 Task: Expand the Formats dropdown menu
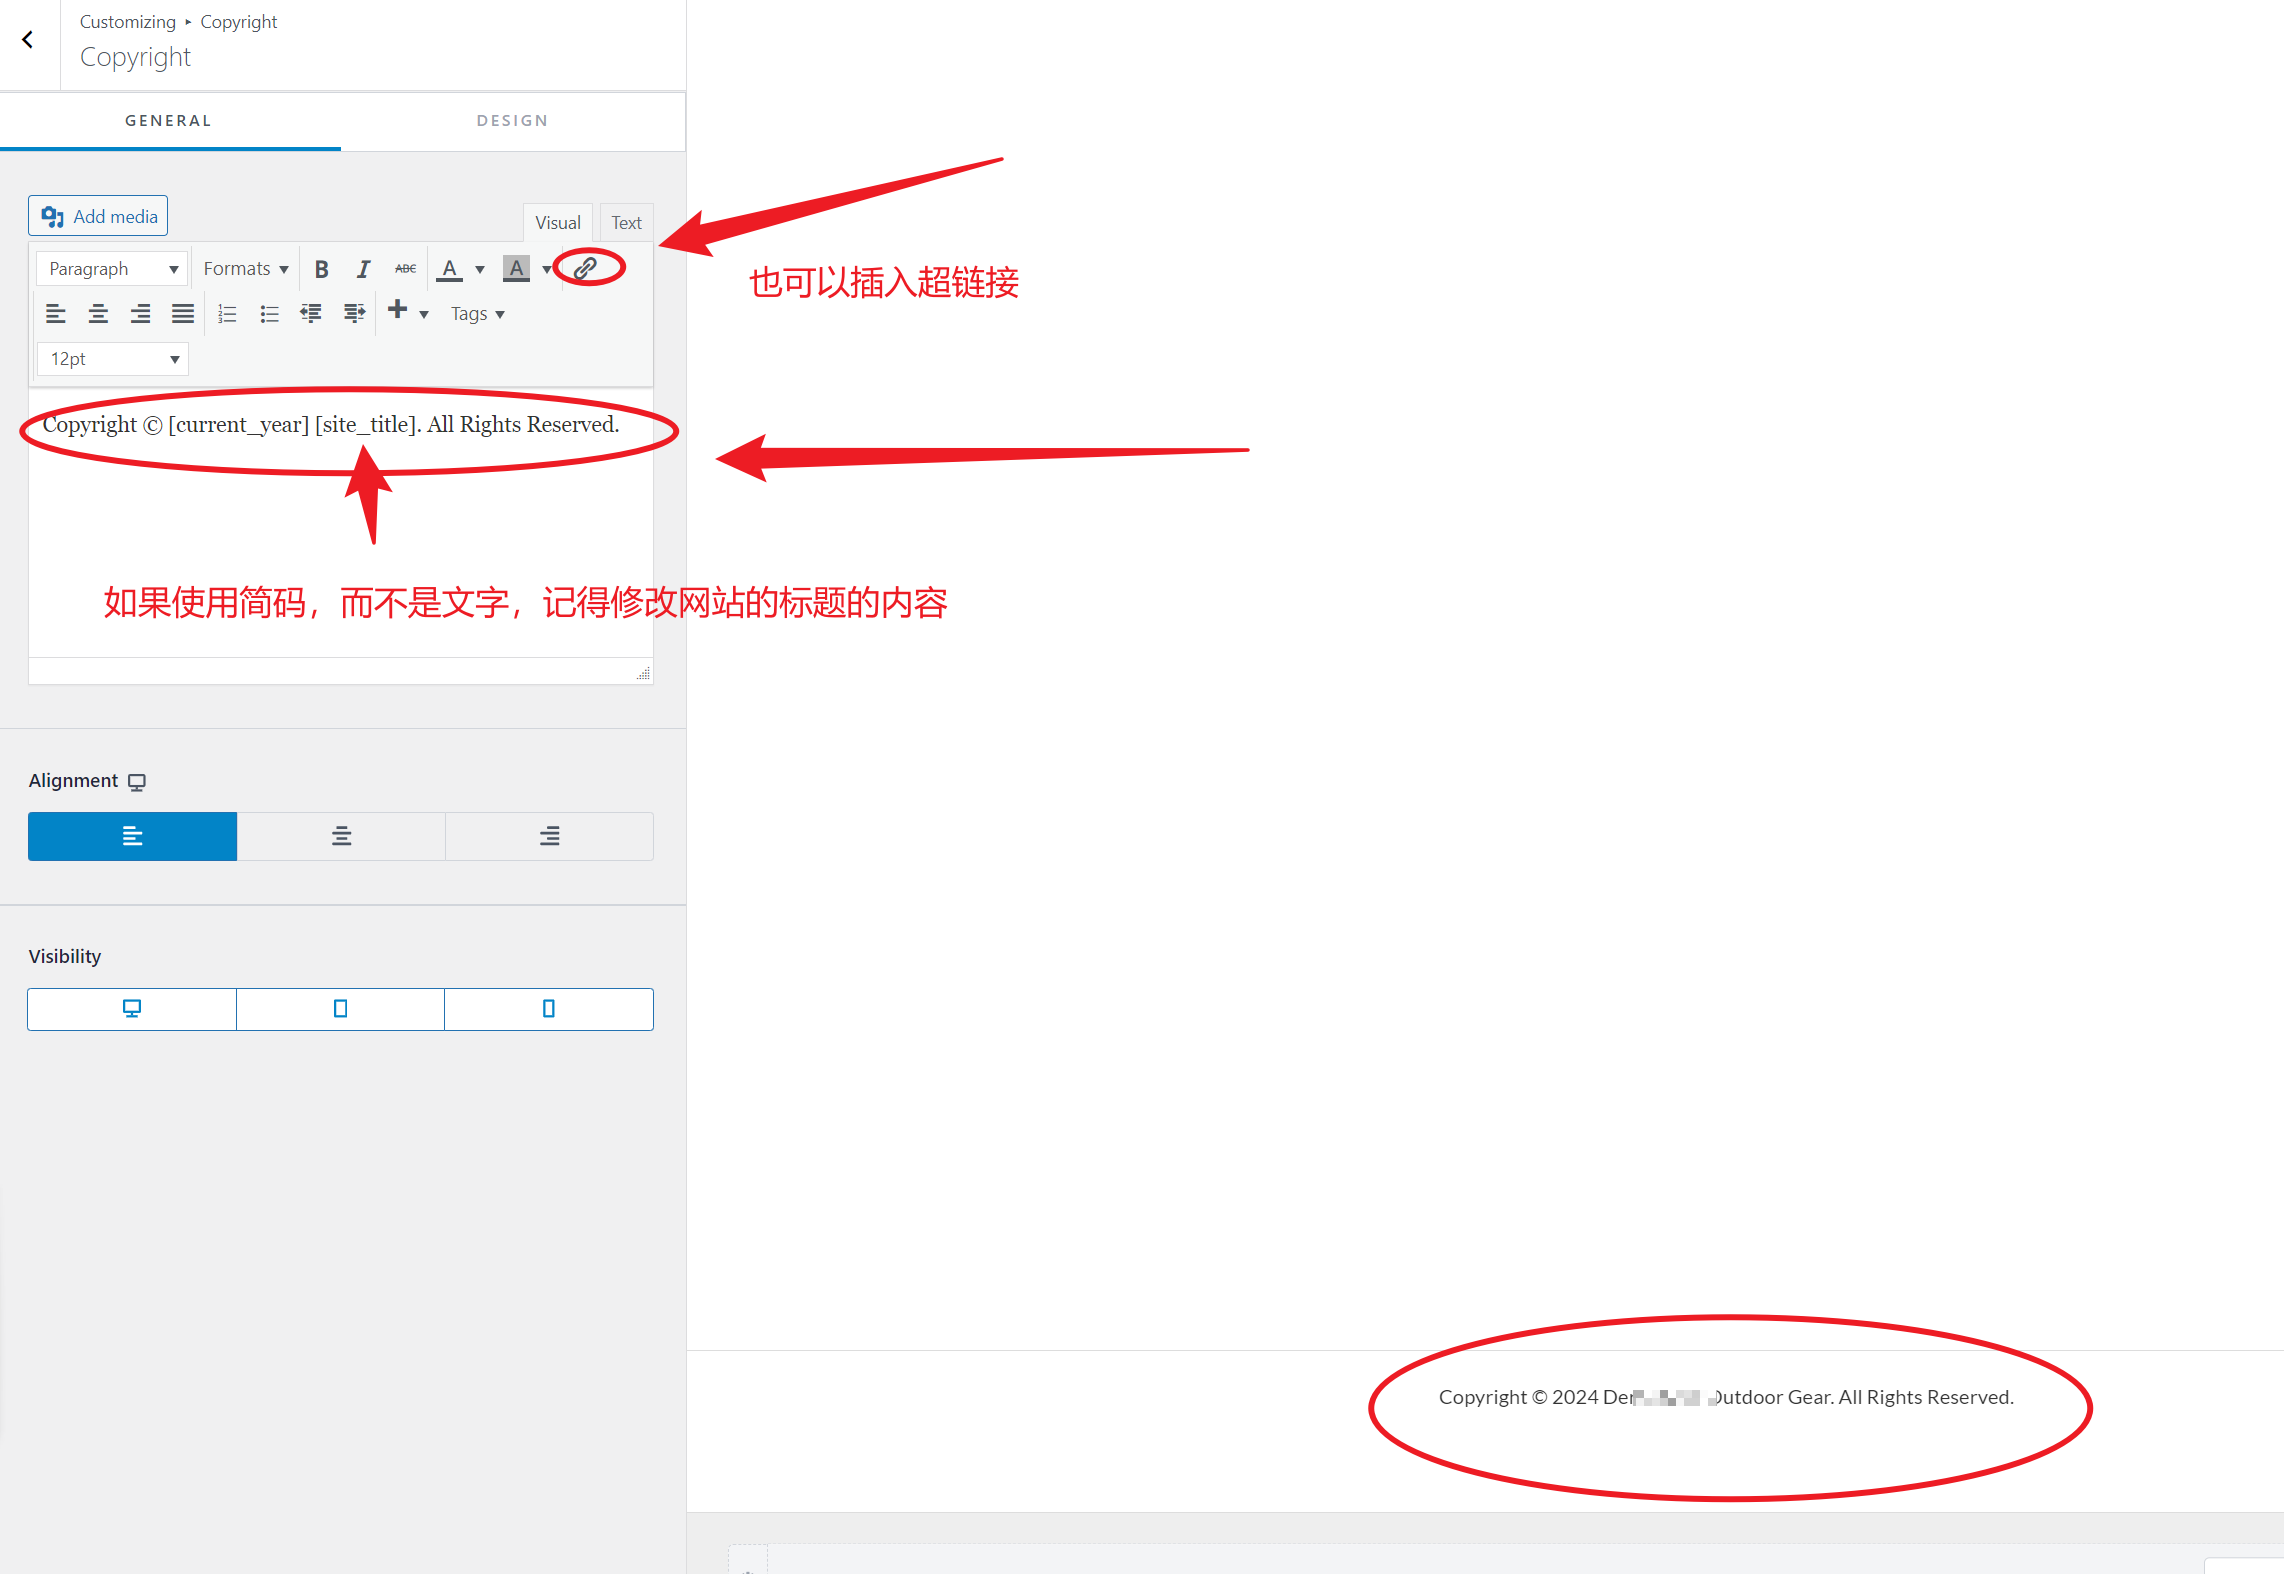click(x=245, y=269)
